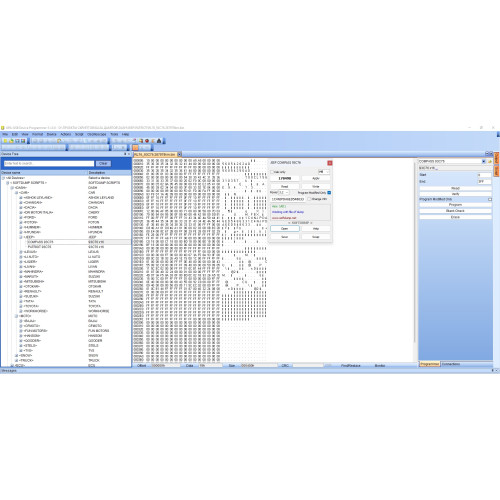Toggle the Program Modified Only checkbox in dialog

(x=329, y=193)
